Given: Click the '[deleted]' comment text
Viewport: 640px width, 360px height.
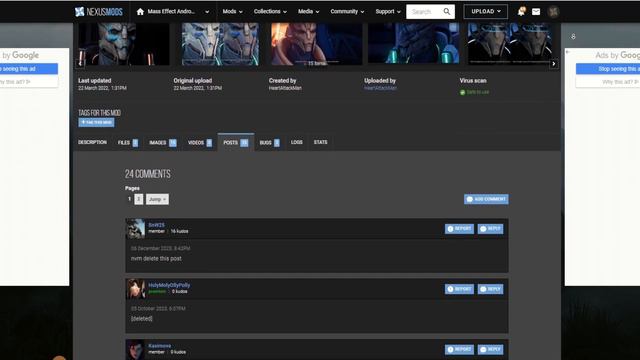Looking at the screenshot, I should point(142,318).
